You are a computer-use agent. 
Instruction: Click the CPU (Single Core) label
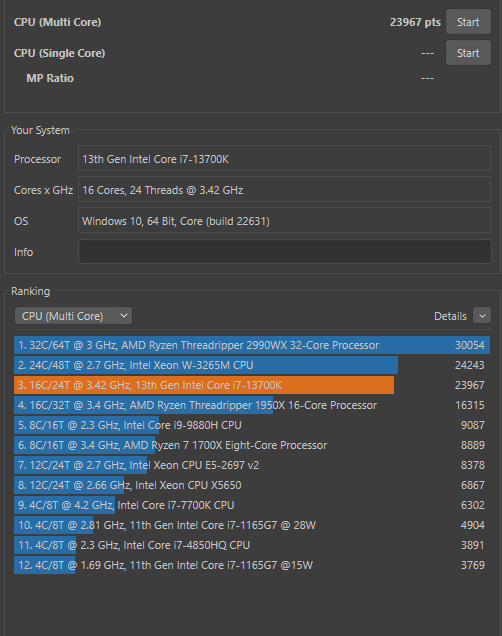point(60,53)
